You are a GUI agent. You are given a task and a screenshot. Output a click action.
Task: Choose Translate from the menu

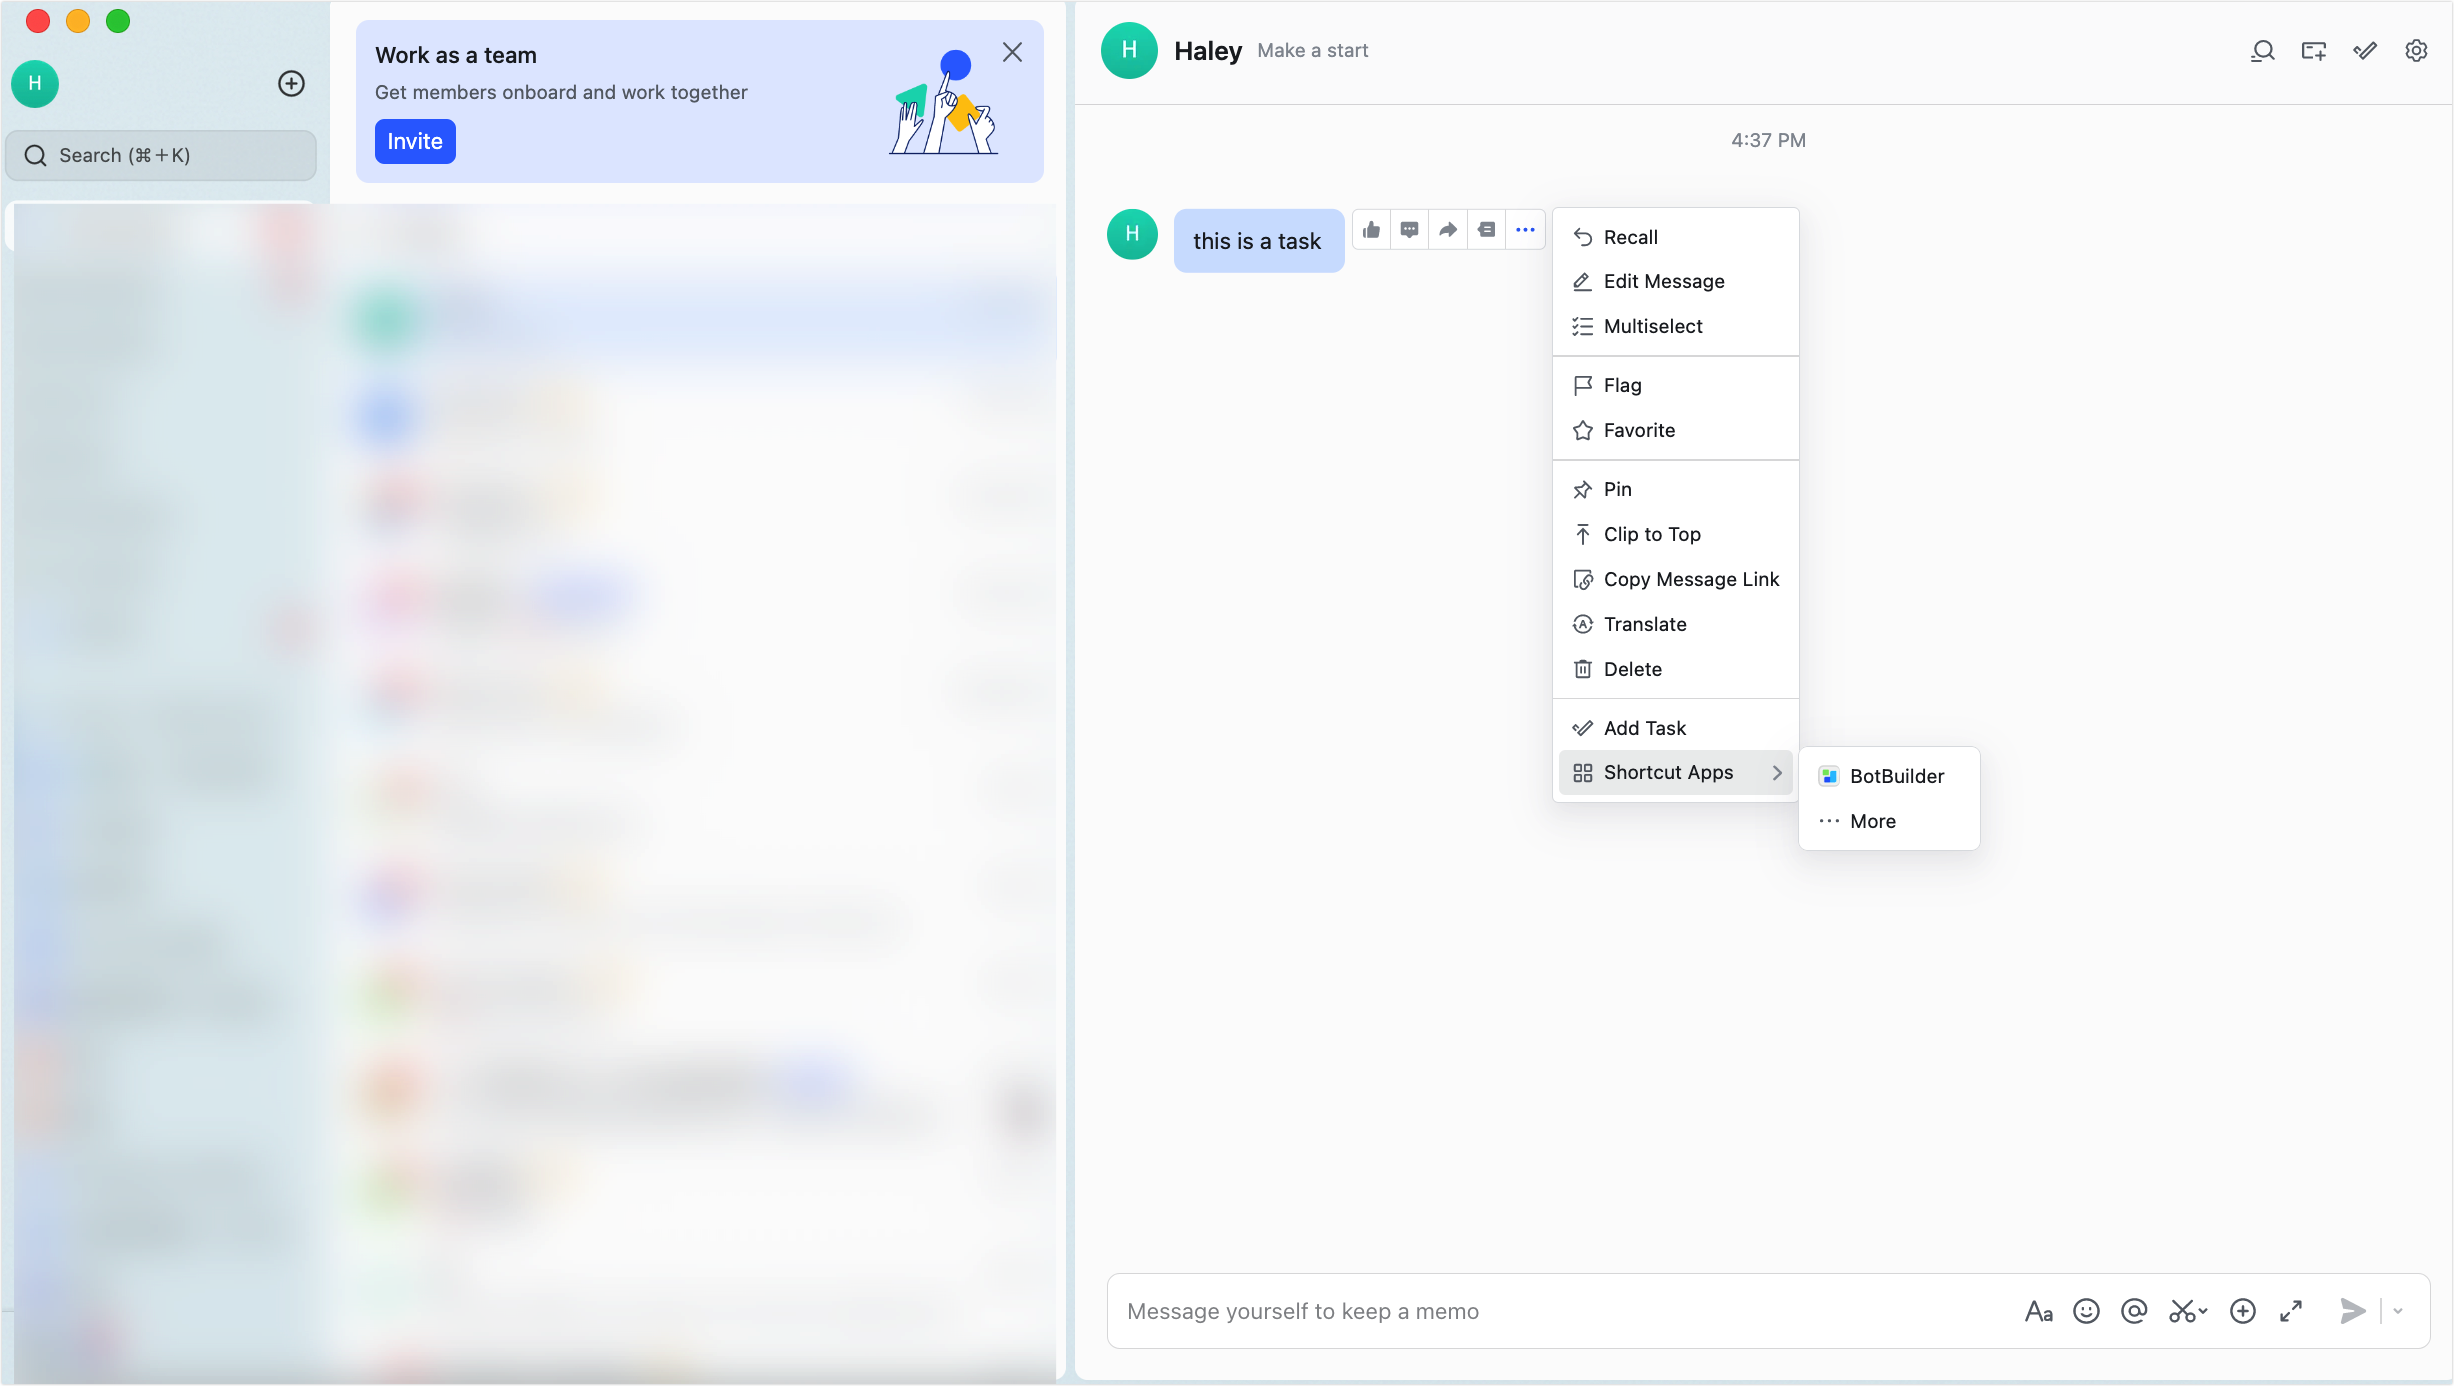coord(1676,625)
